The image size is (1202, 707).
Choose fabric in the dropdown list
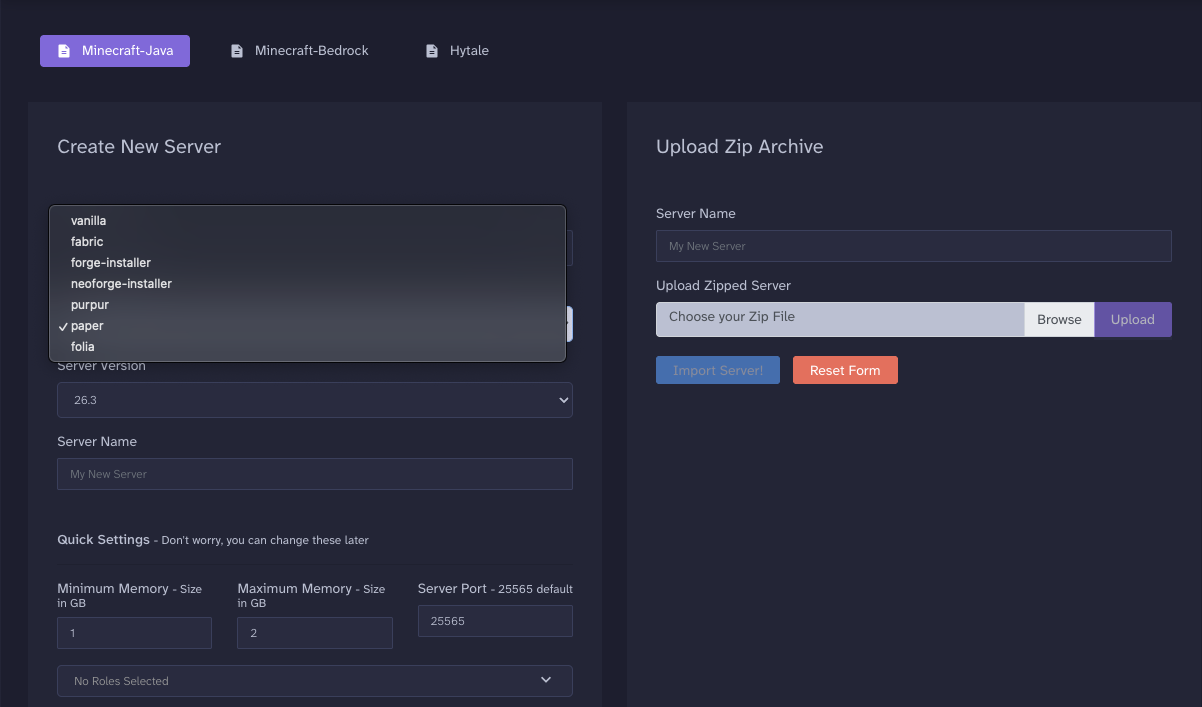(x=307, y=242)
